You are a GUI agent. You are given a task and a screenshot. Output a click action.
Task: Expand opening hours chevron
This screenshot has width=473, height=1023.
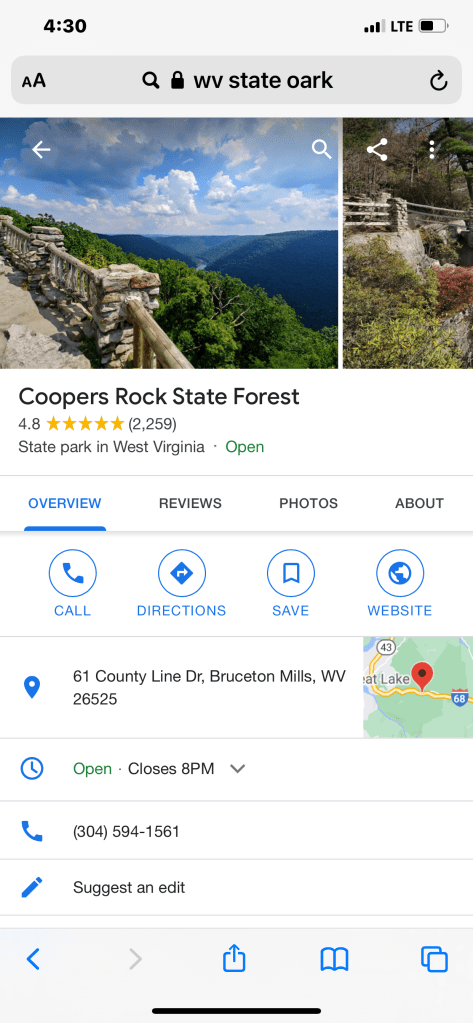(x=238, y=769)
